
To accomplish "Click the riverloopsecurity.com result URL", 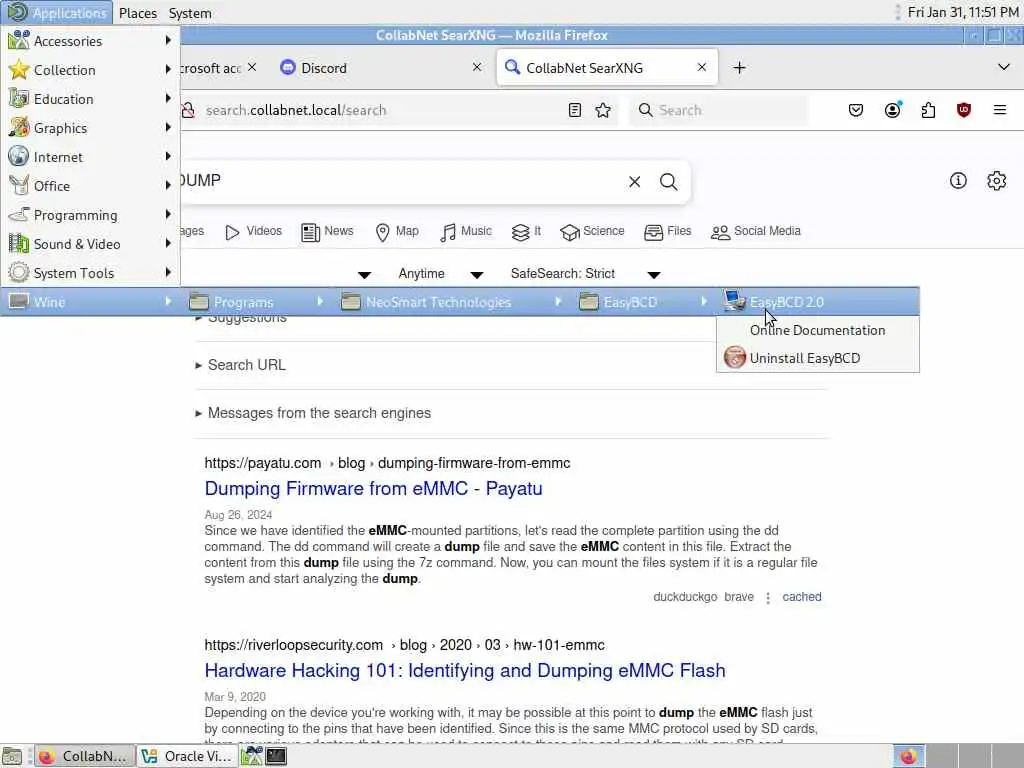I will pyautogui.click(x=404, y=645).
